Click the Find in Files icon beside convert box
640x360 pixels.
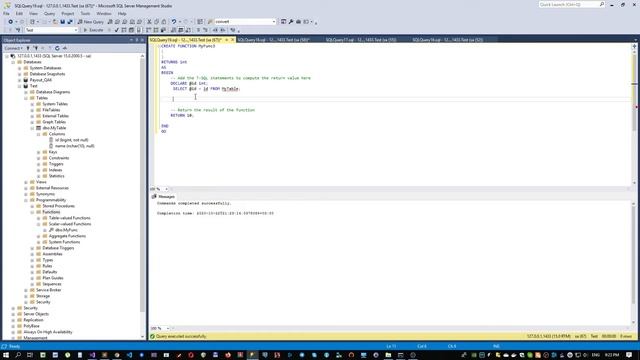211,22
